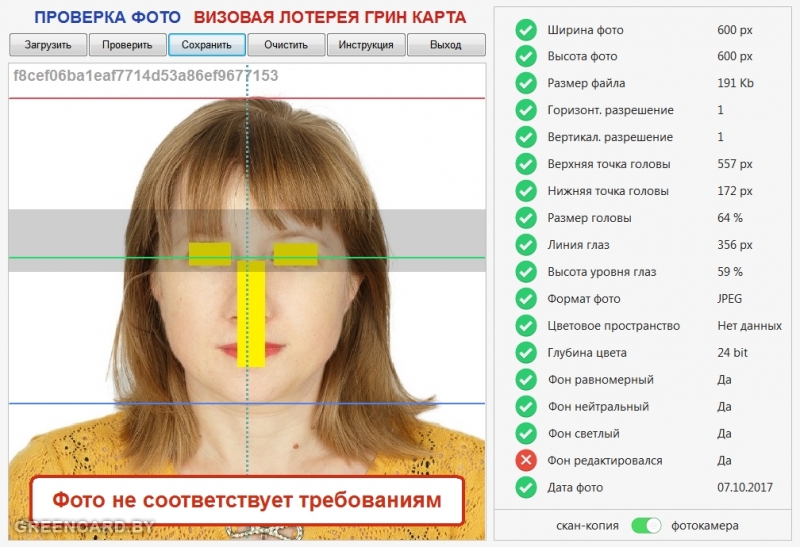
Task: Click green check icon next to Размер файла
Action: [x=526, y=83]
